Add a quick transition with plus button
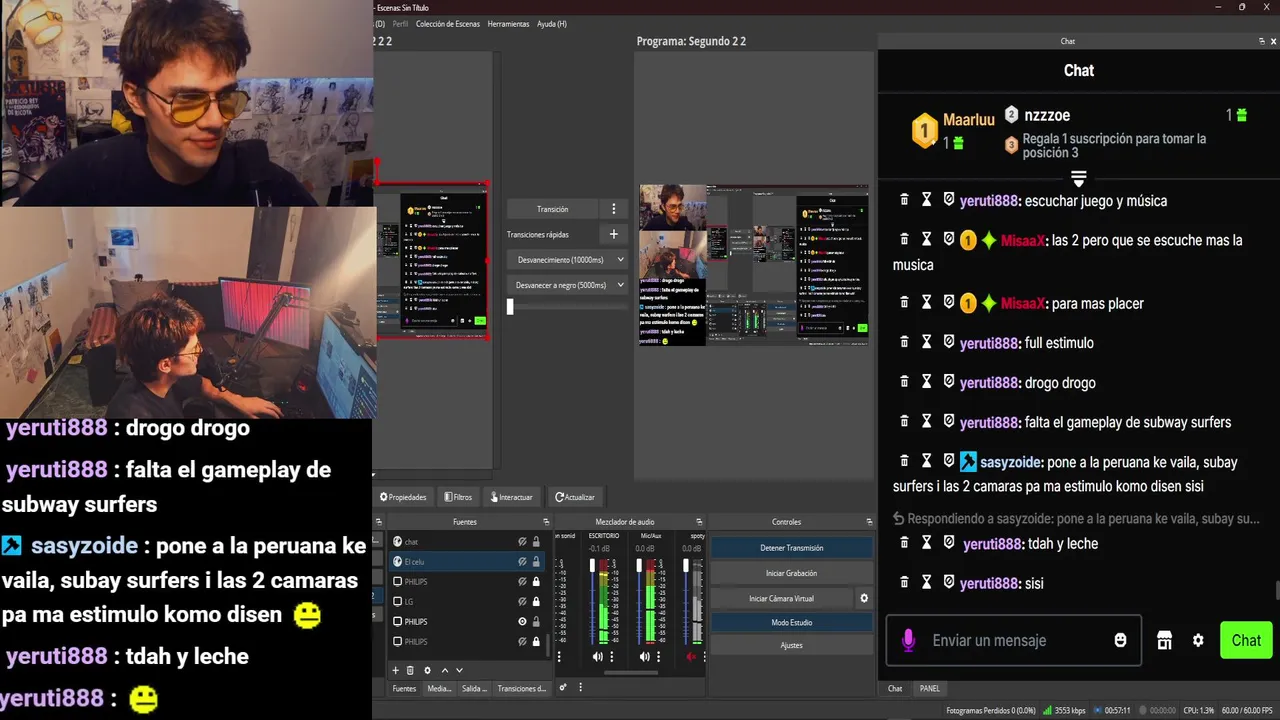Viewport: 1280px width, 720px height. click(x=614, y=234)
